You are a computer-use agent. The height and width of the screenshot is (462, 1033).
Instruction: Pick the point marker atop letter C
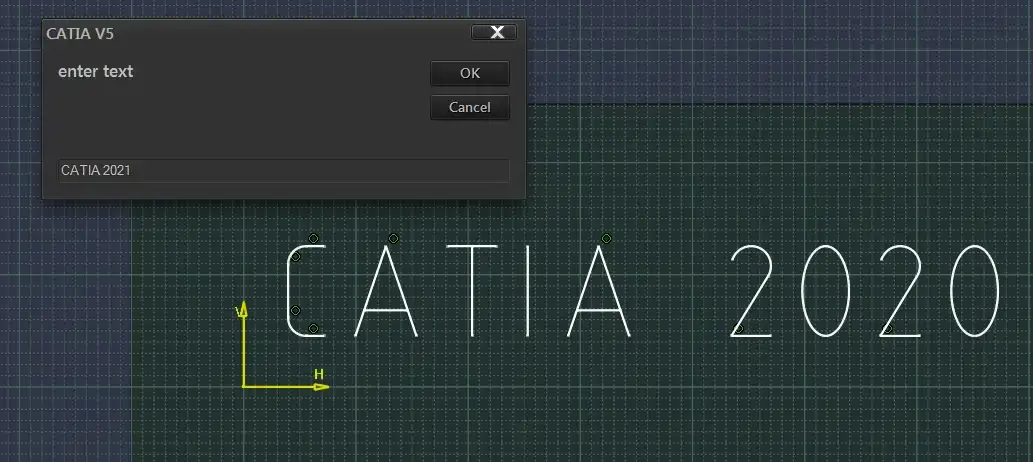pyautogui.click(x=313, y=238)
